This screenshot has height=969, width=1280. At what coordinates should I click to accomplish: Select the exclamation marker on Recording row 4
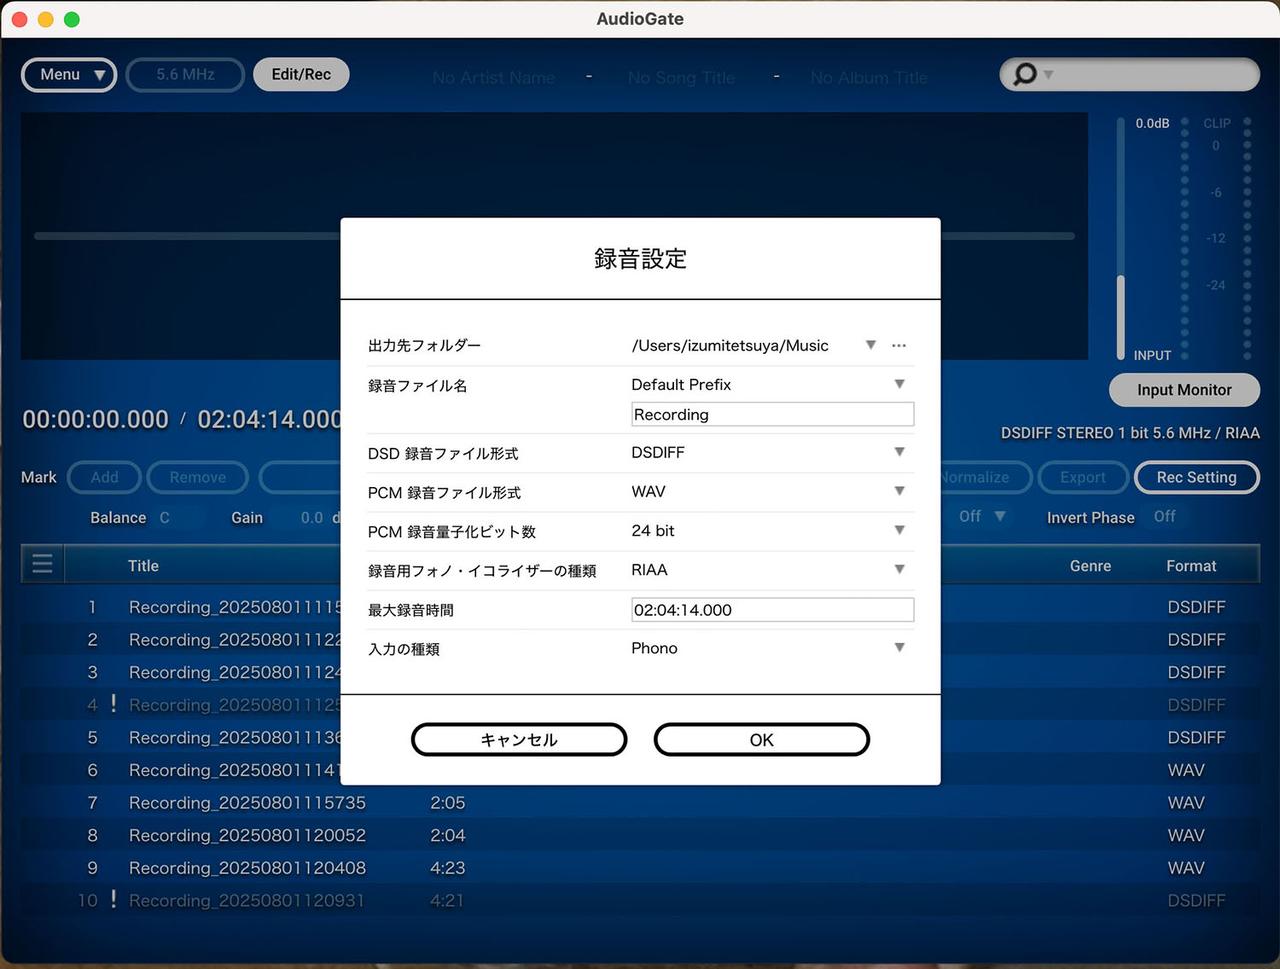[x=111, y=705]
